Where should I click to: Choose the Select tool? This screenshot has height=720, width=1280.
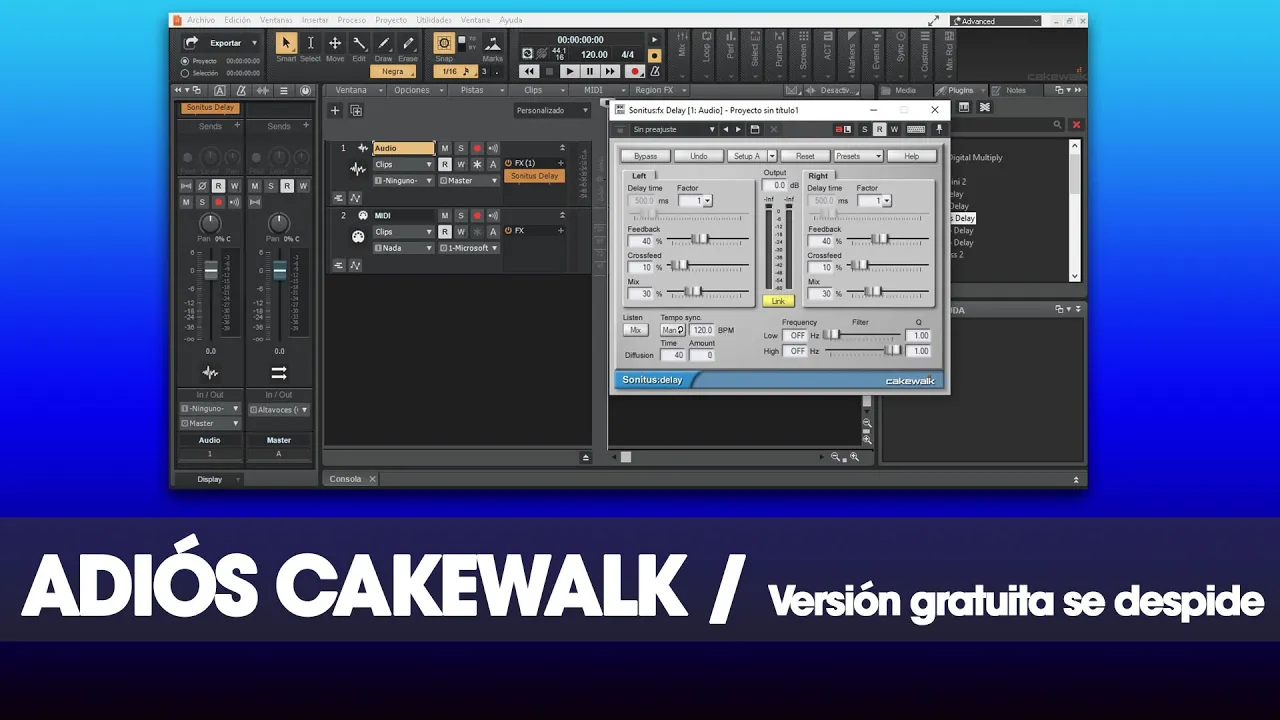click(310, 43)
